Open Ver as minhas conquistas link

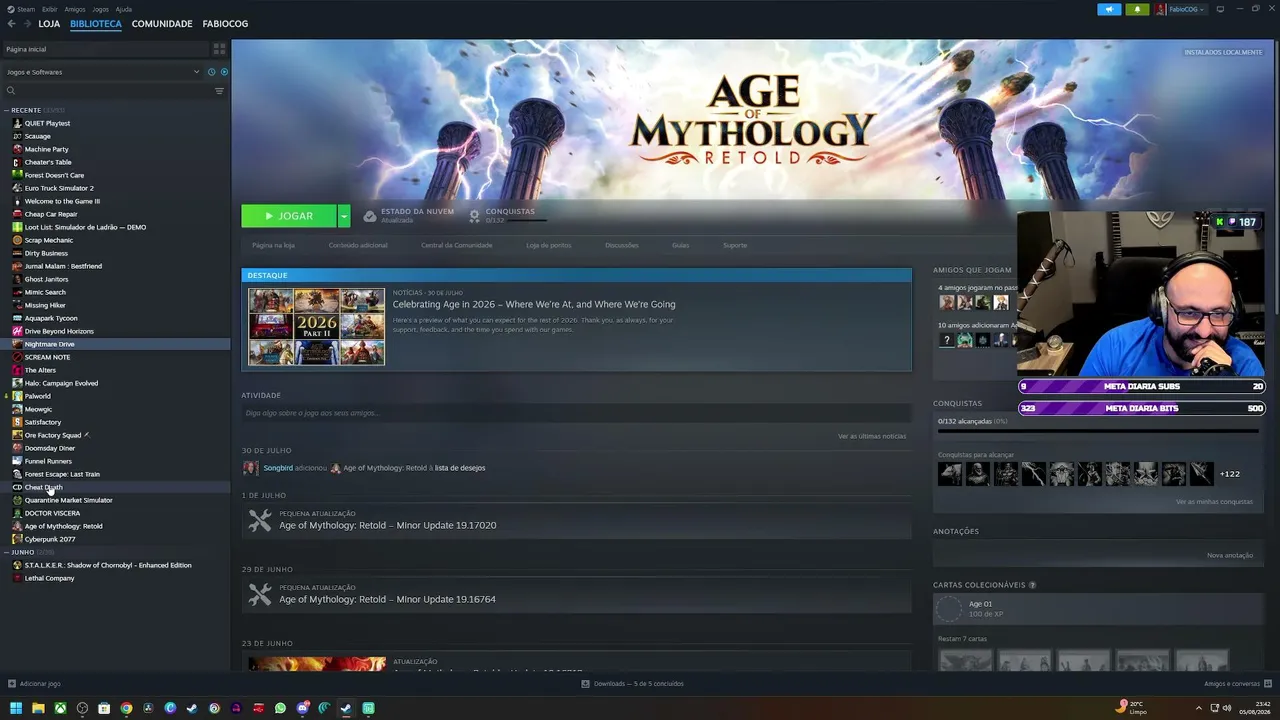pos(1214,502)
